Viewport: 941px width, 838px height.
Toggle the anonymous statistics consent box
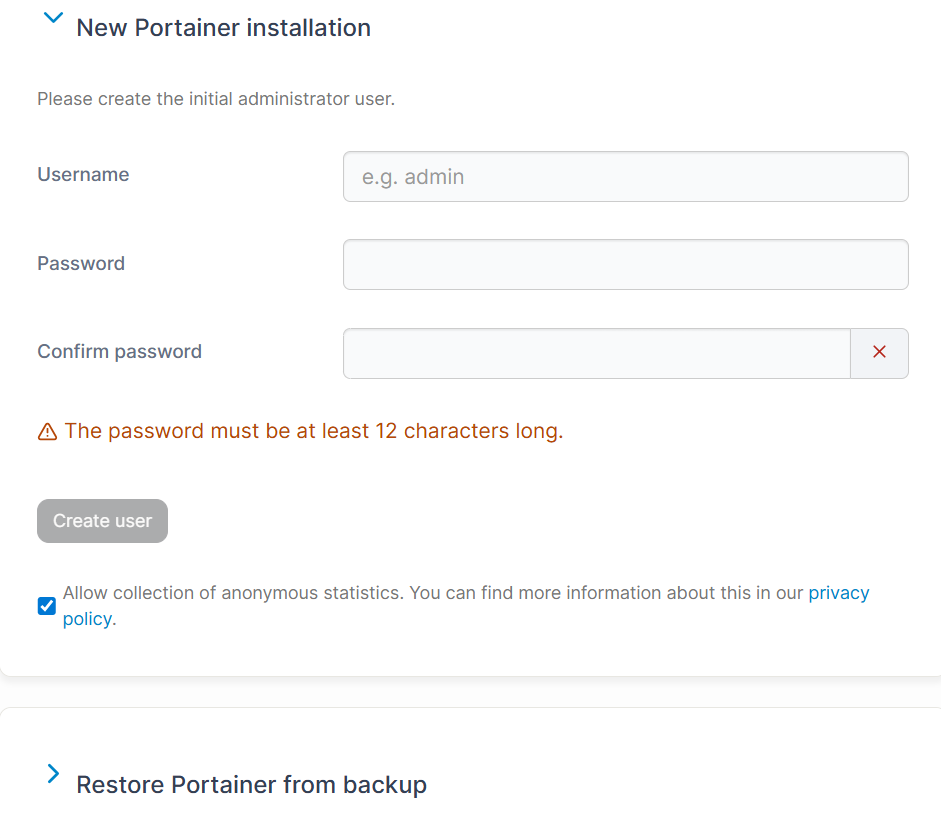[x=46, y=606]
